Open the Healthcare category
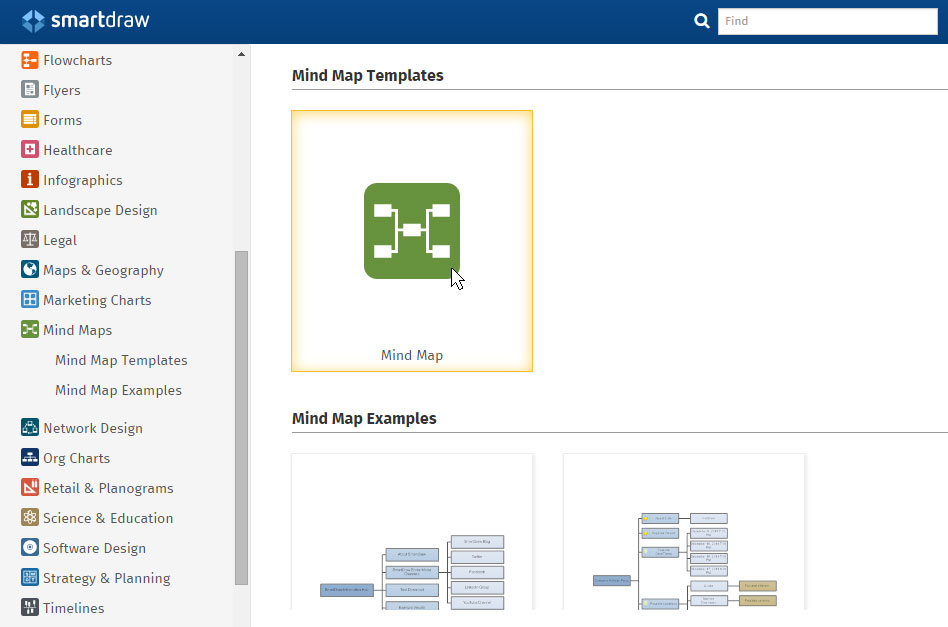 78,150
